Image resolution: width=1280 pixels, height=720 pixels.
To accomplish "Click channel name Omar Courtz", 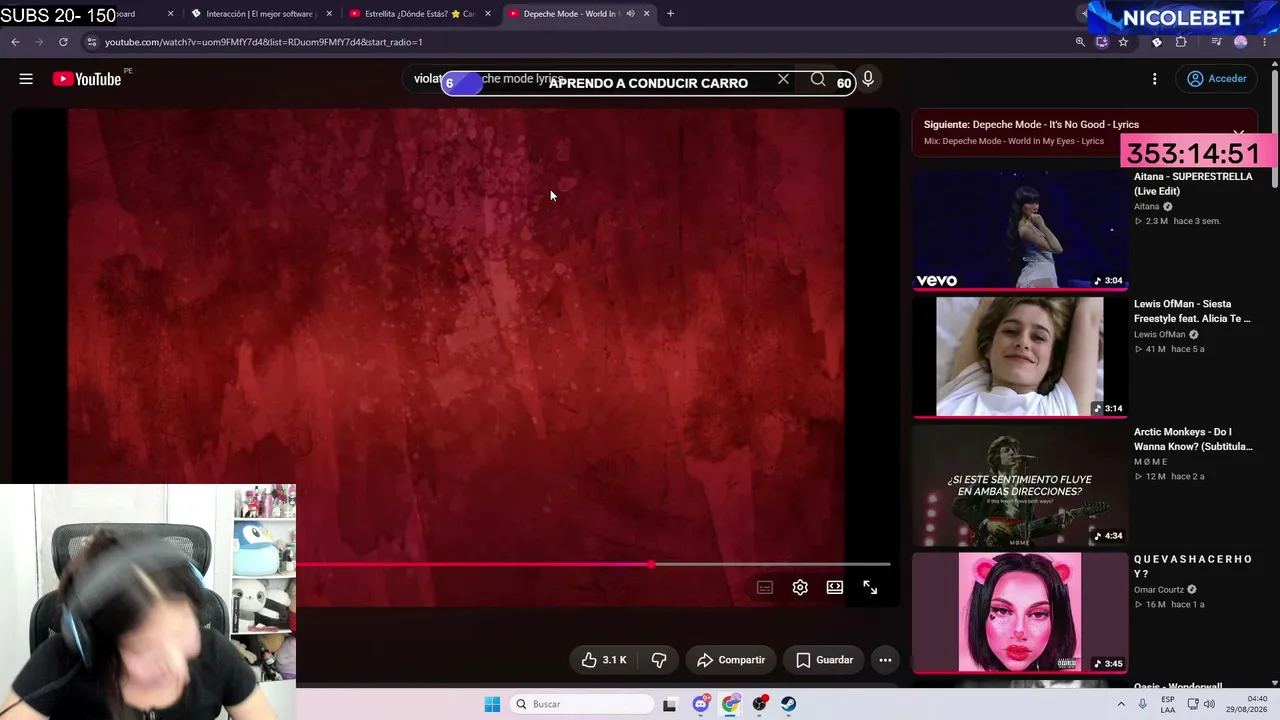I will pos(1159,590).
